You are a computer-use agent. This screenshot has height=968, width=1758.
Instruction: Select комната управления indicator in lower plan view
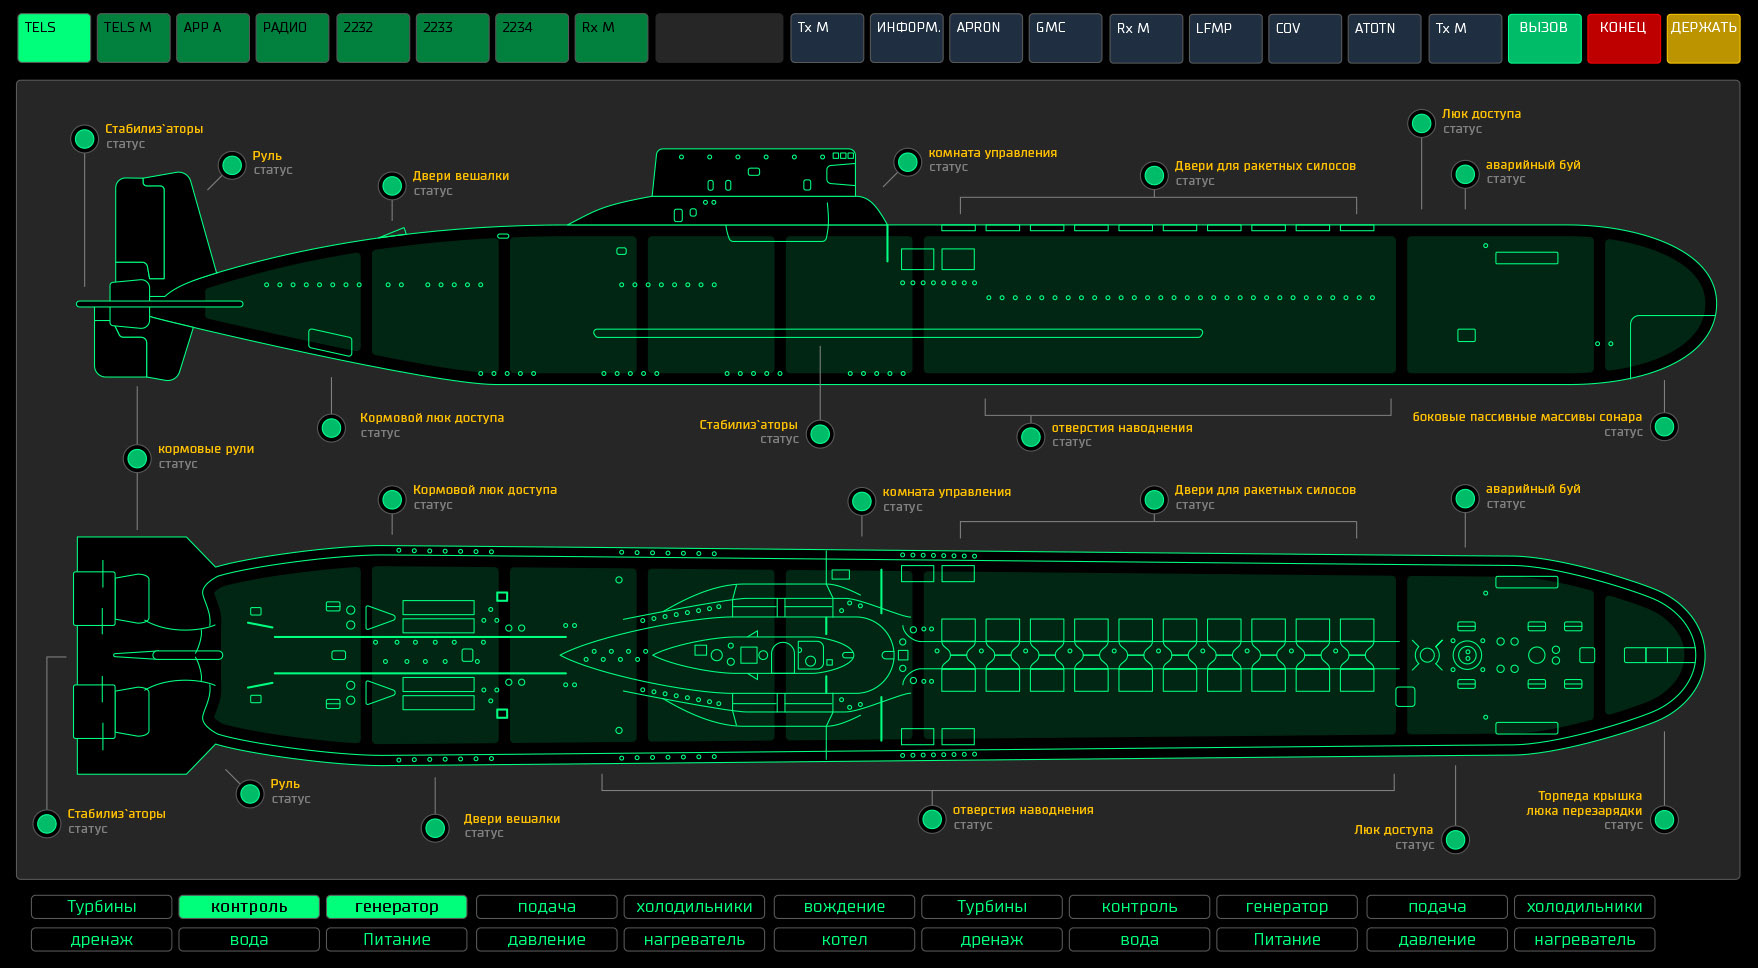[862, 501]
